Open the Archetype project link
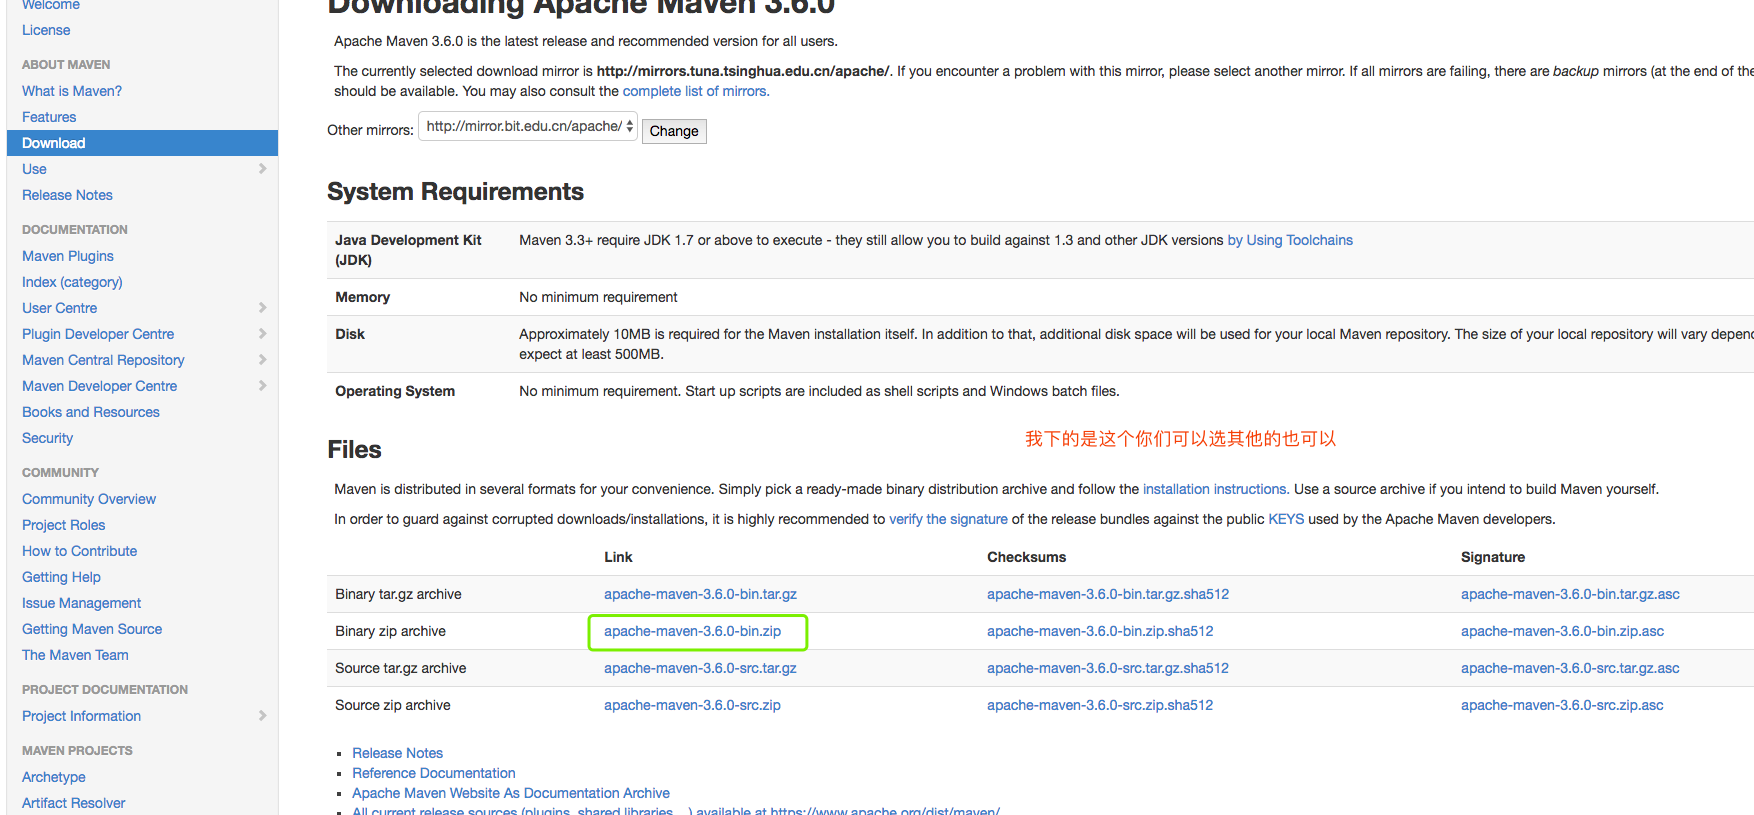 54,777
